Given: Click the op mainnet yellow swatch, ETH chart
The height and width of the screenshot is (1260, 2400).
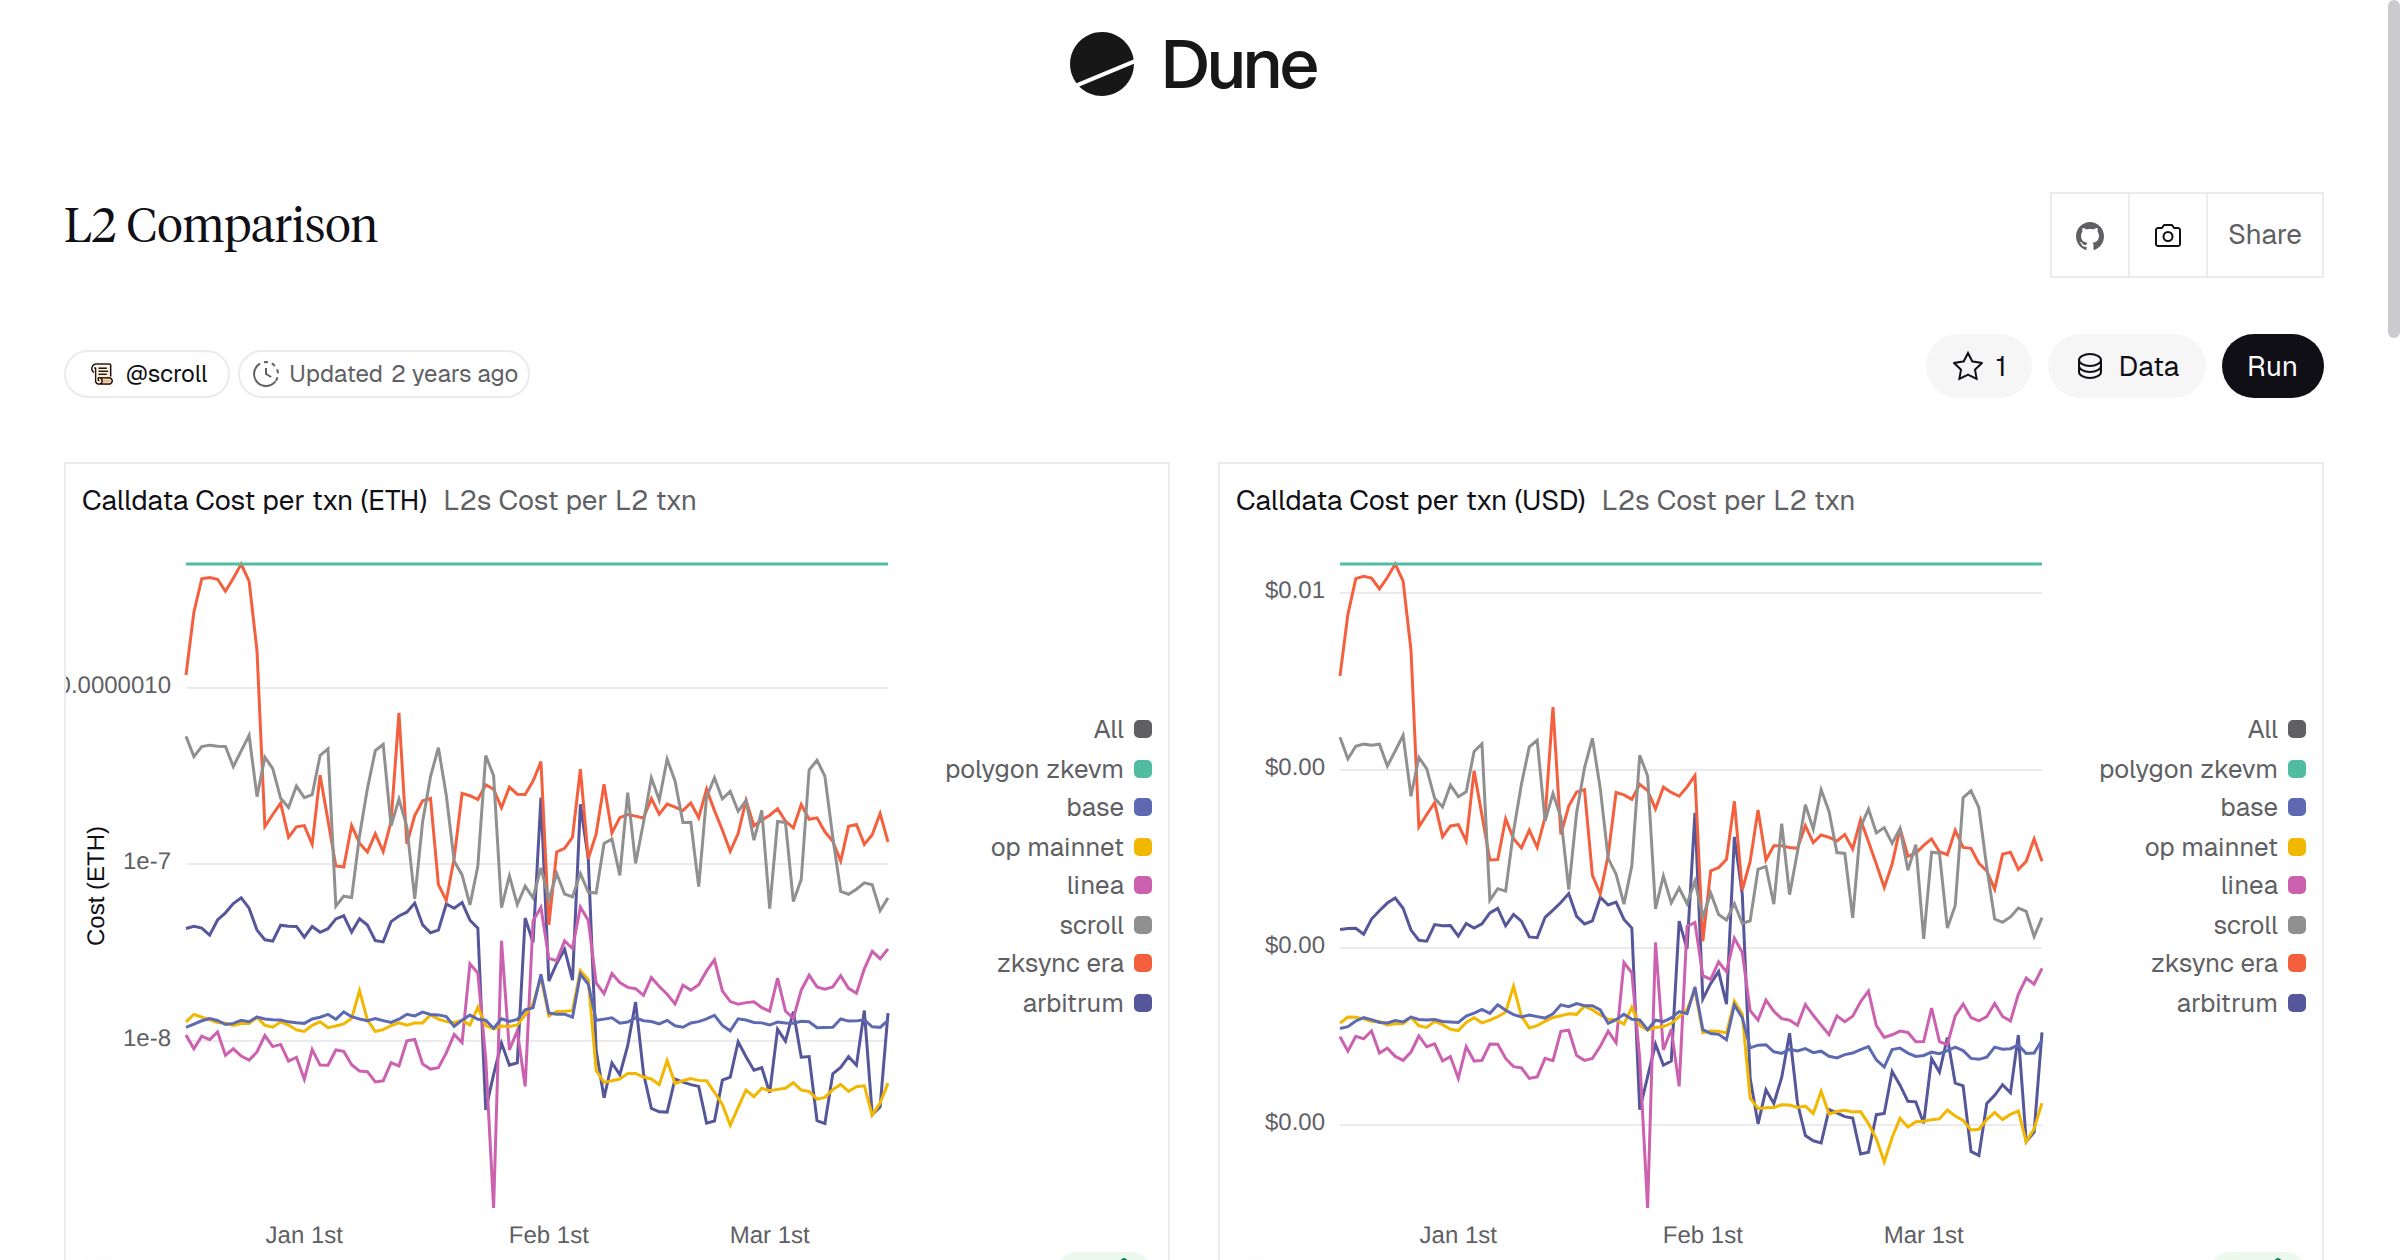Looking at the screenshot, I should 1143,847.
